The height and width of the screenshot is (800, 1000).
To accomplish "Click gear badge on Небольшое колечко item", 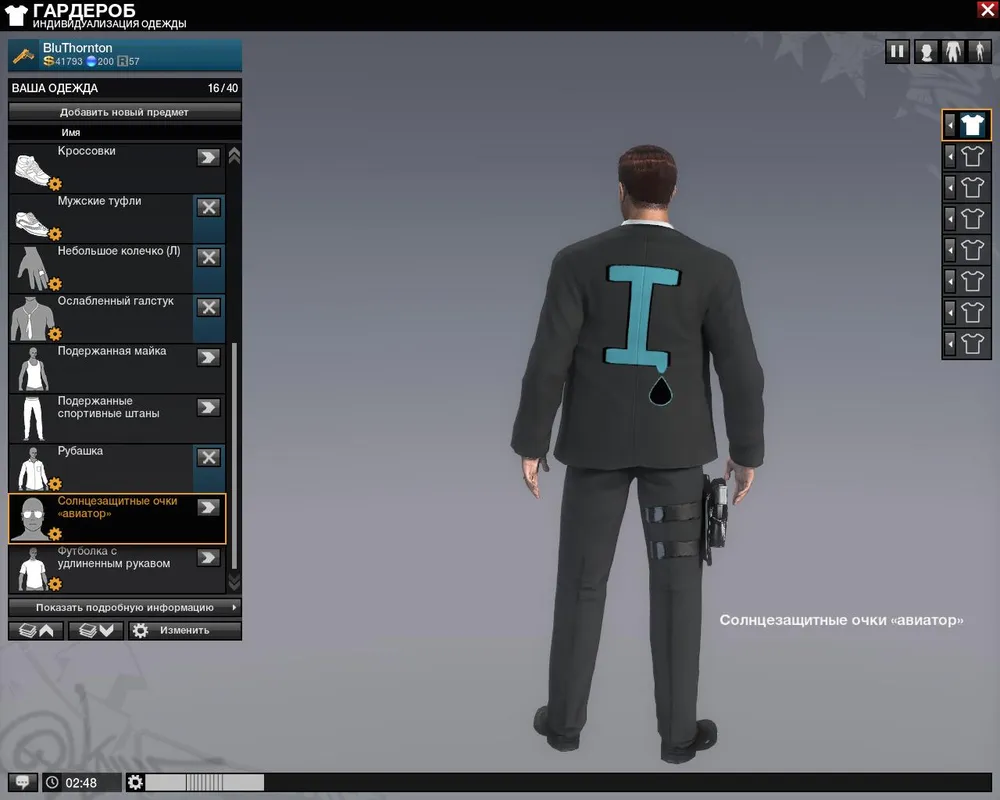I will 55,283.
